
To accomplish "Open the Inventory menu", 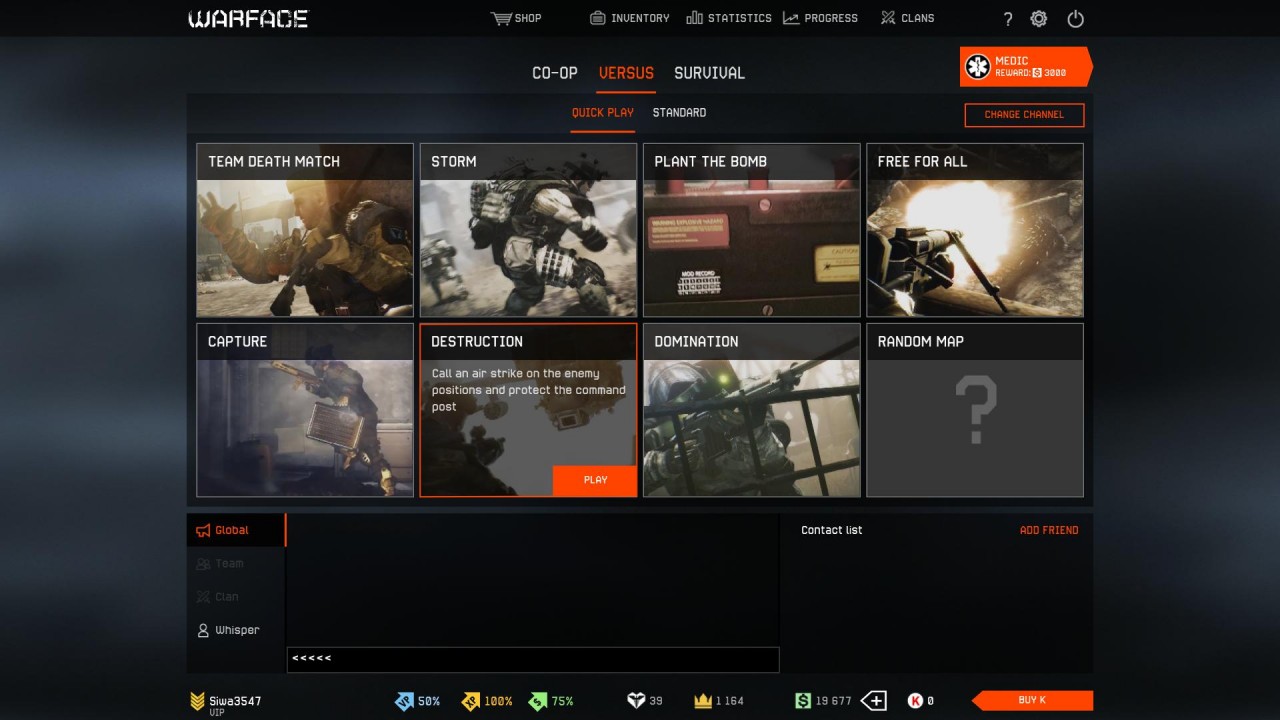I will (x=629, y=18).
